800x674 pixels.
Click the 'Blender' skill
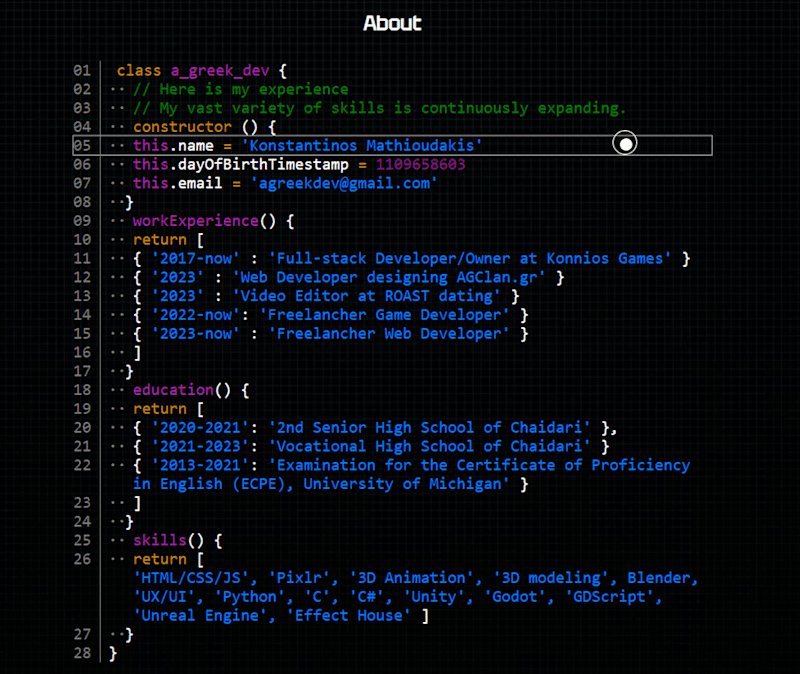pyautogui.click(x=658, y=578)
